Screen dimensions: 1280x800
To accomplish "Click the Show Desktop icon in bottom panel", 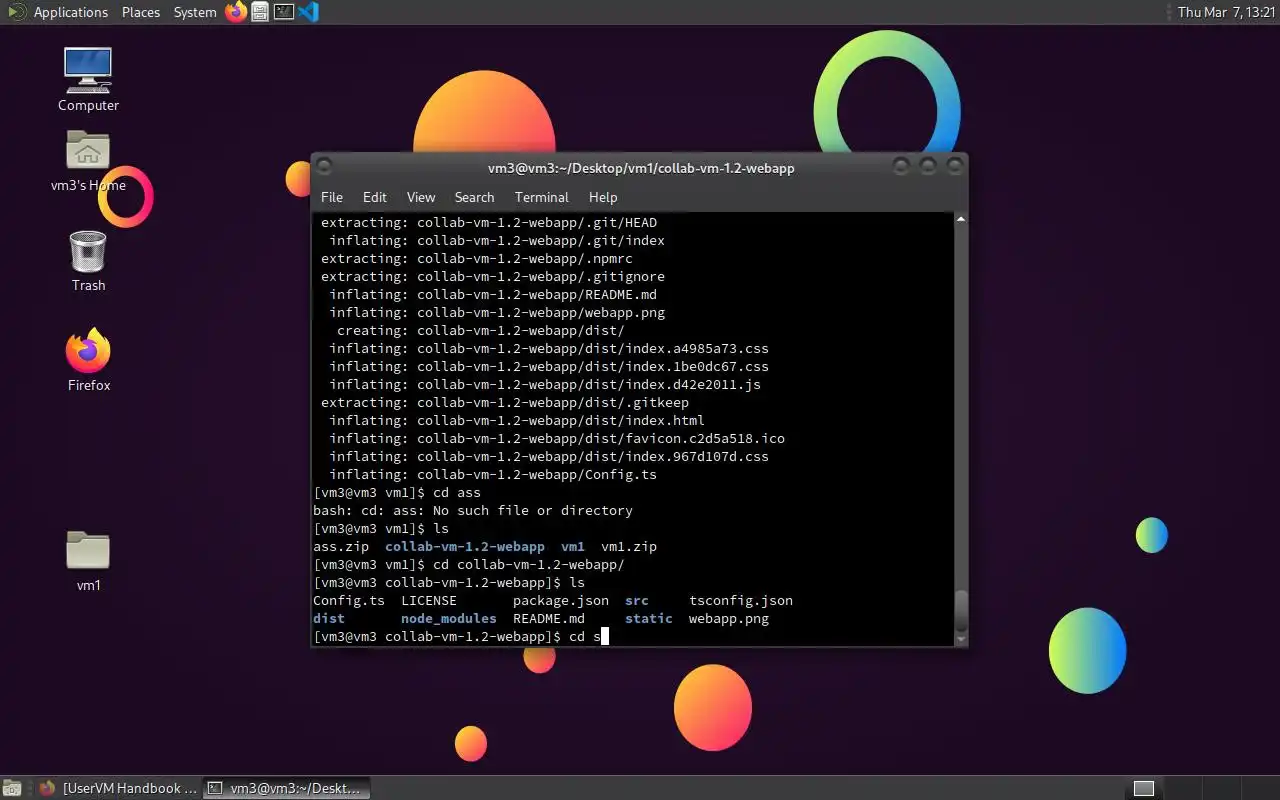I will click(11, 788).
